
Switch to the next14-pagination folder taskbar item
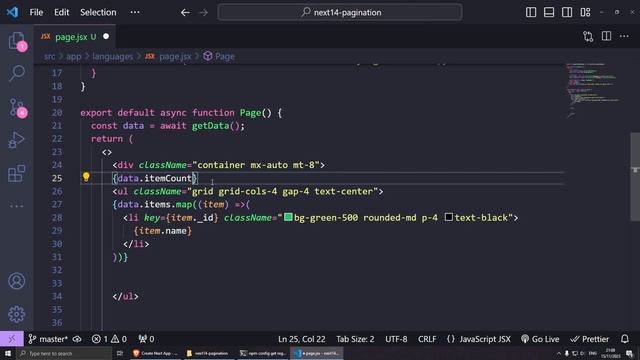click(208, 353)
